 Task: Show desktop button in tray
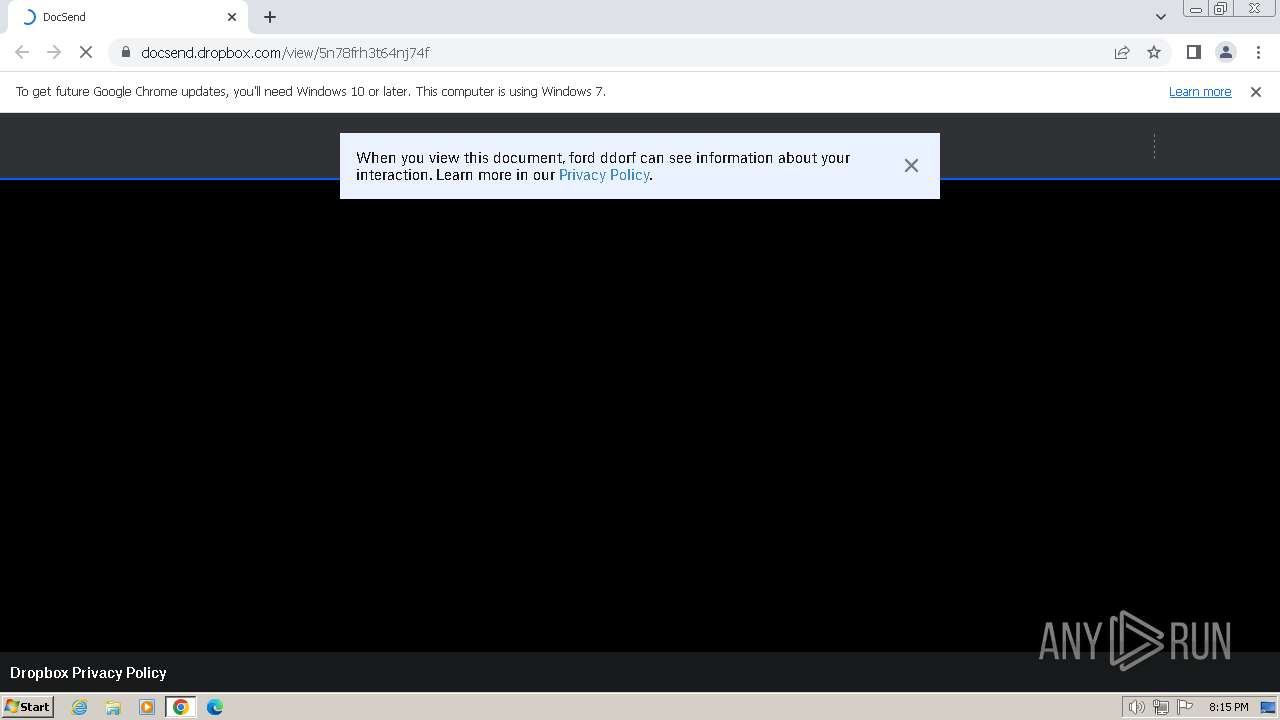(1268, 707)
